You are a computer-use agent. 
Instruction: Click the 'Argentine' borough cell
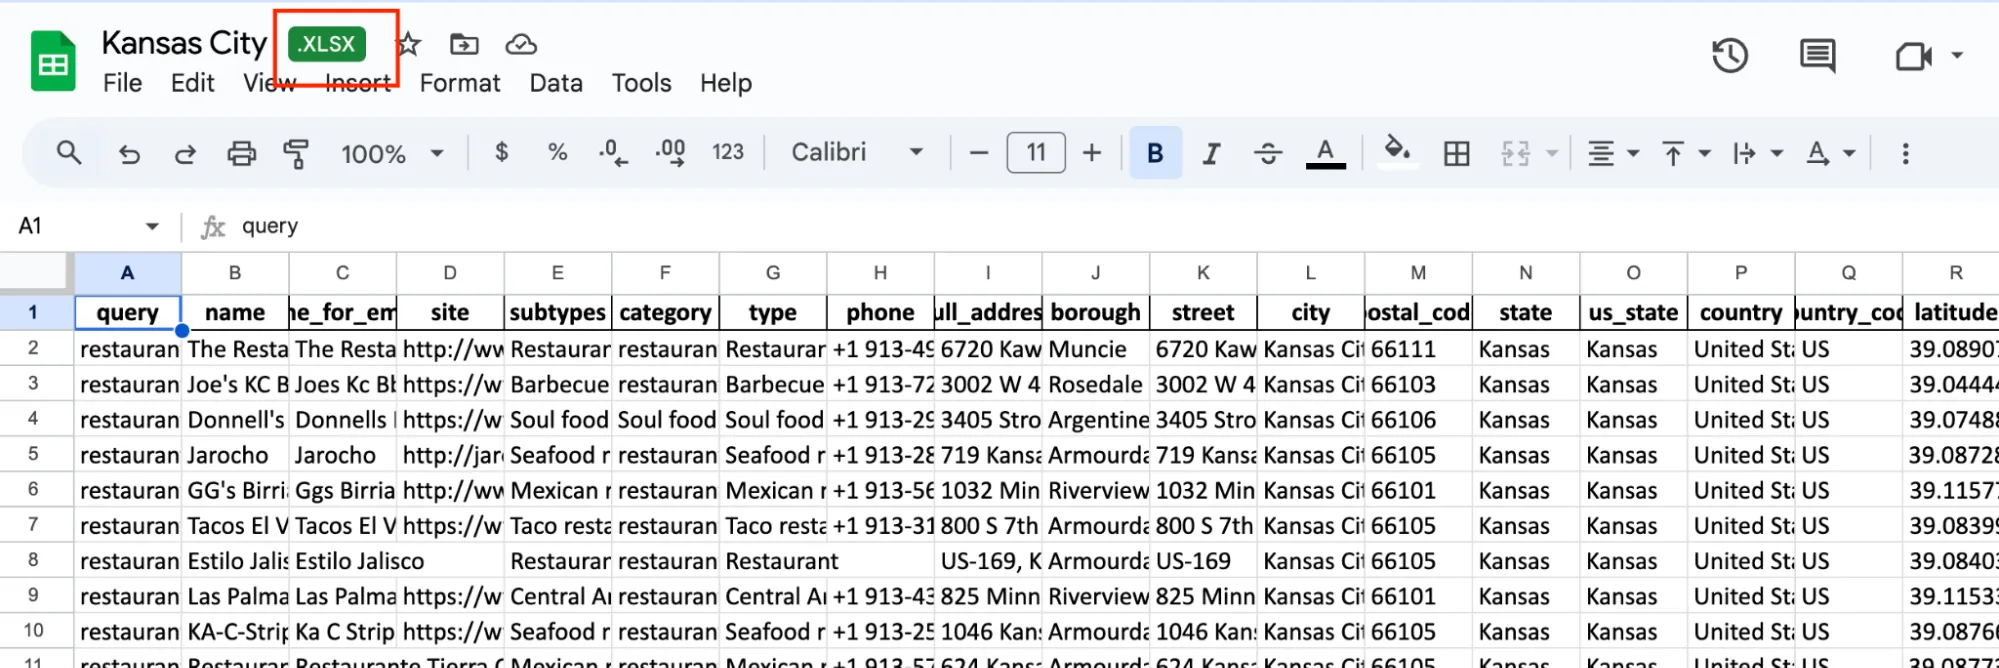1095,420
